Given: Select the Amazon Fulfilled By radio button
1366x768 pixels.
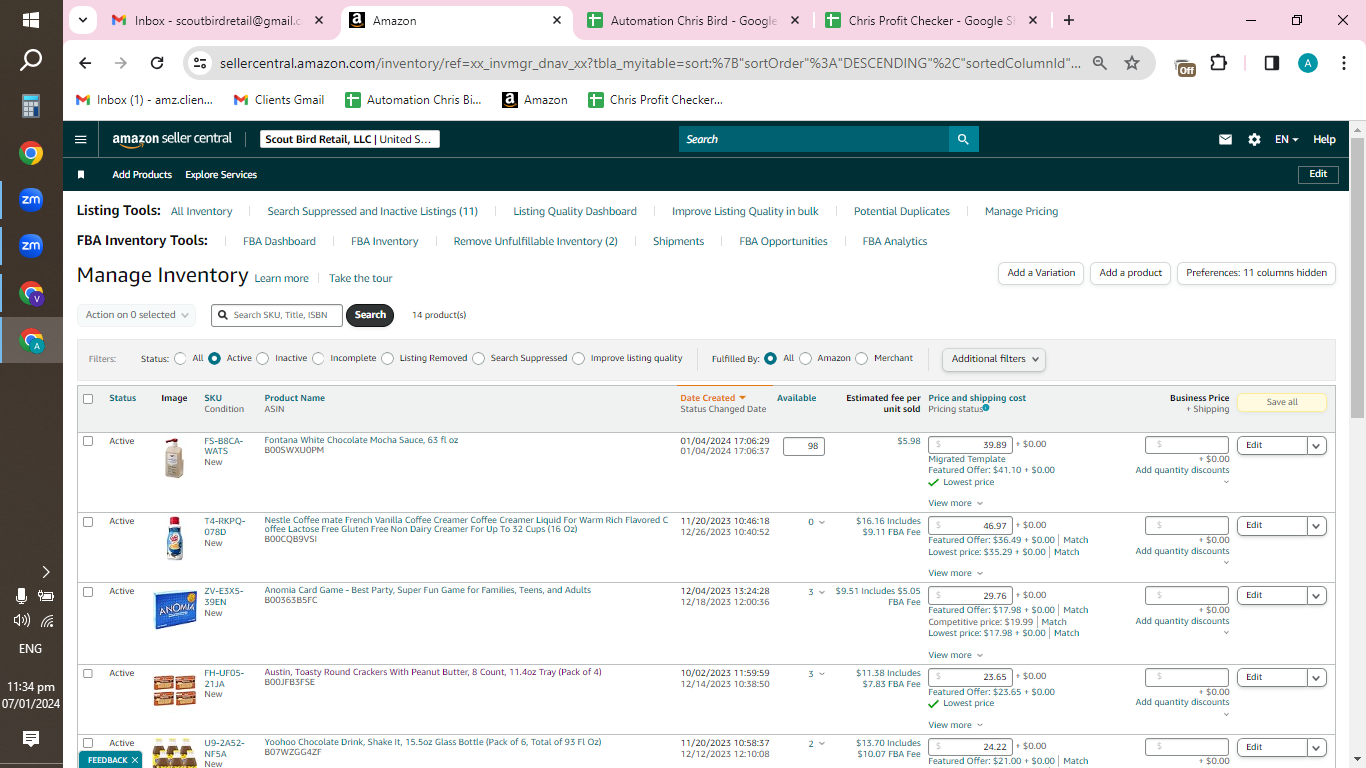Looking at the screenshot, I should (x=806, y=358).
